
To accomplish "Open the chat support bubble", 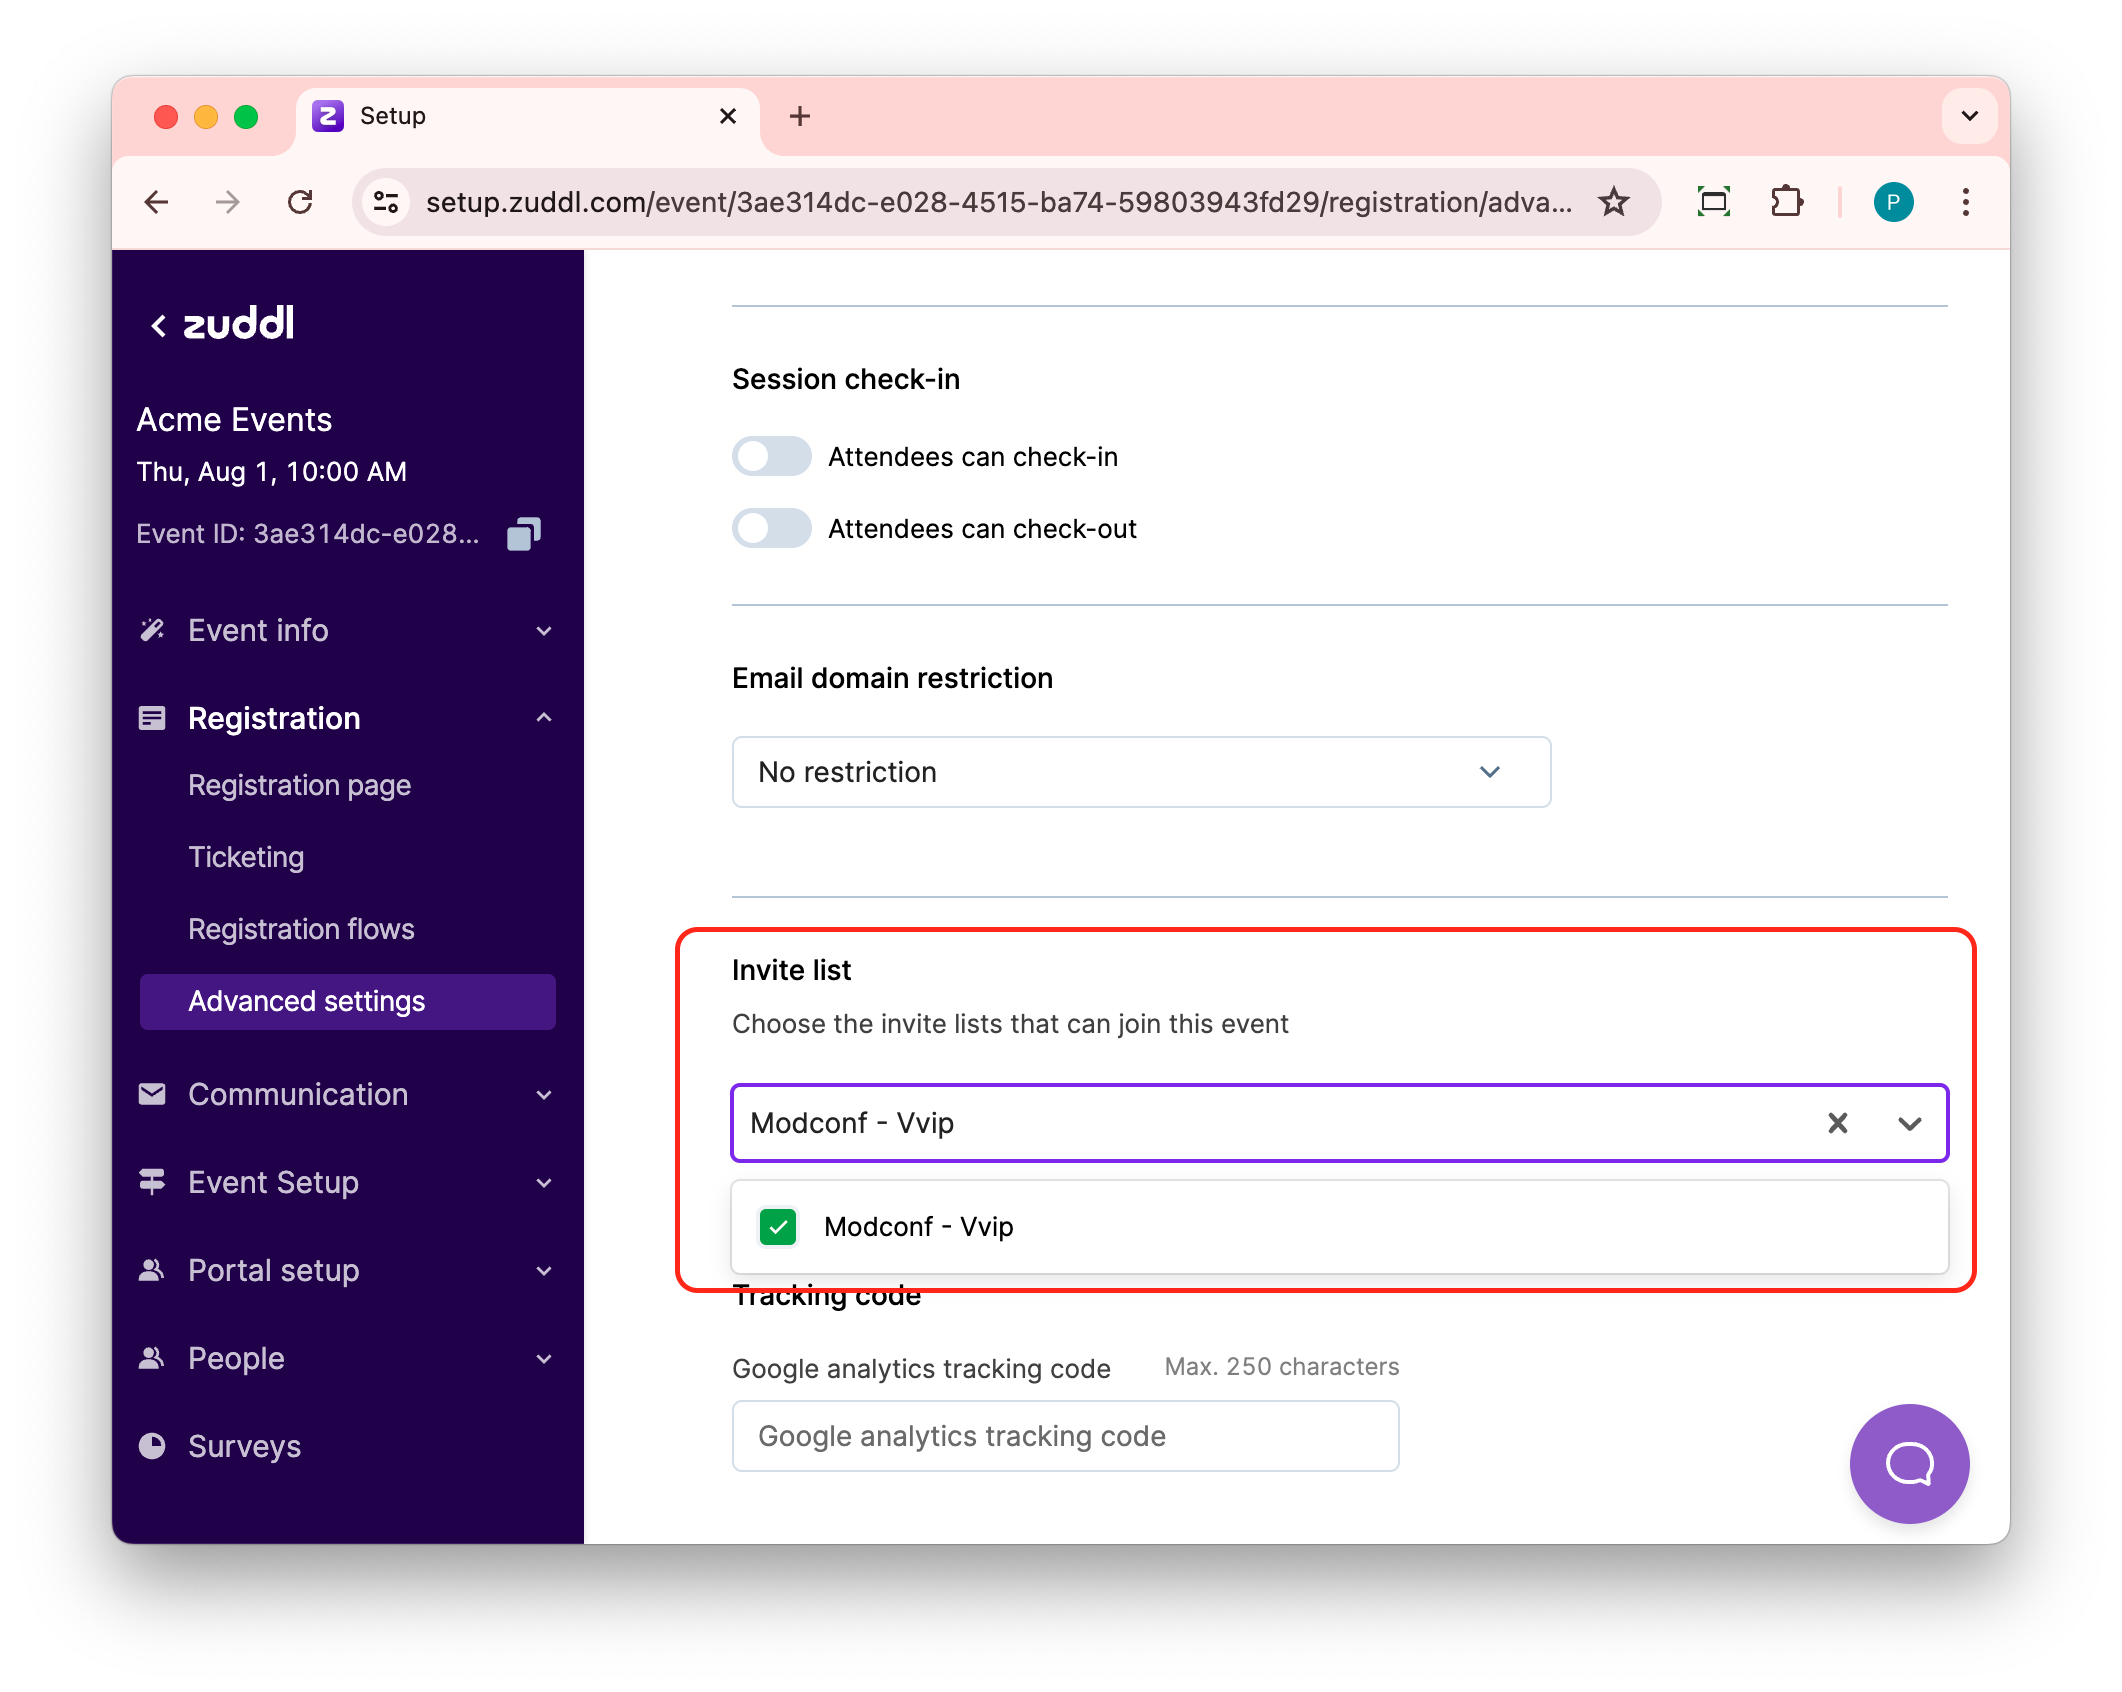I will click(x=1908, y=1463).
